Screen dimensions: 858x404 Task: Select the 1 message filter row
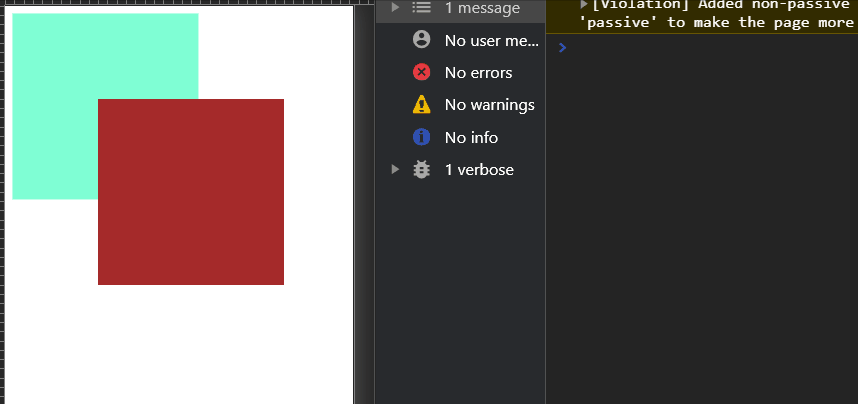click(461, 8)
